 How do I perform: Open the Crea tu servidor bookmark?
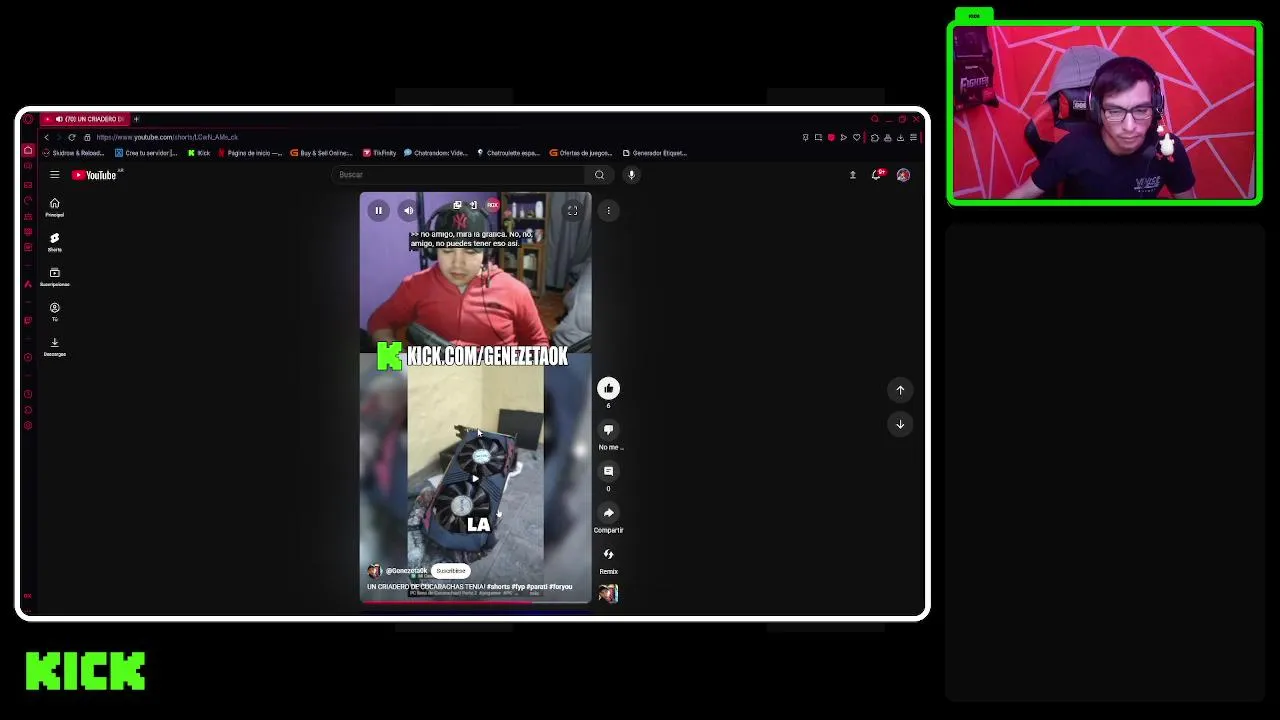tap(146, 153)
